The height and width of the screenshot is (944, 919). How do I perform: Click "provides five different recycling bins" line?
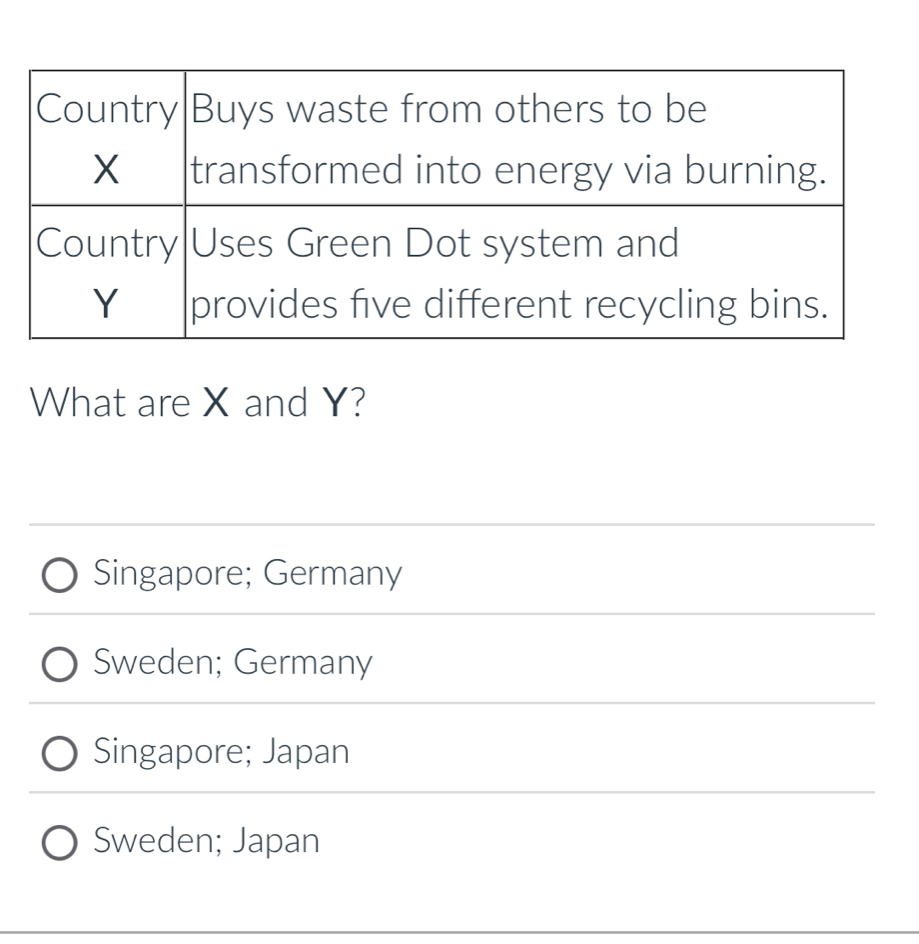point(509,306)
